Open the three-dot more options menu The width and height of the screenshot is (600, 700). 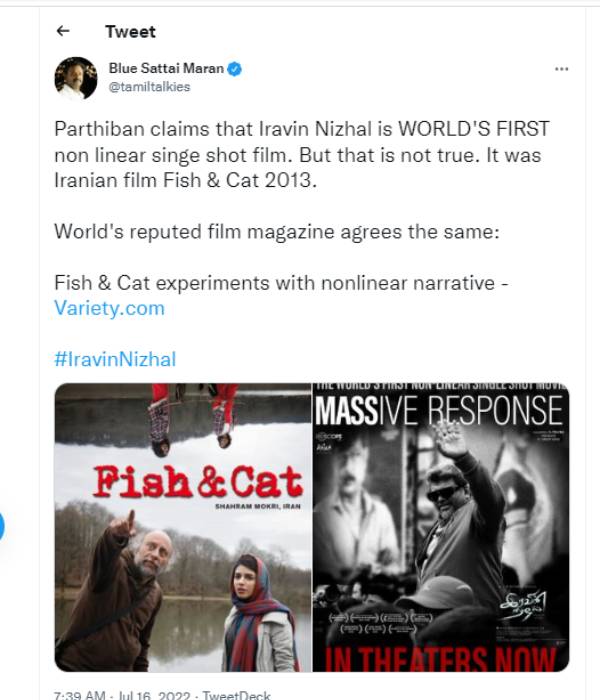561,69
